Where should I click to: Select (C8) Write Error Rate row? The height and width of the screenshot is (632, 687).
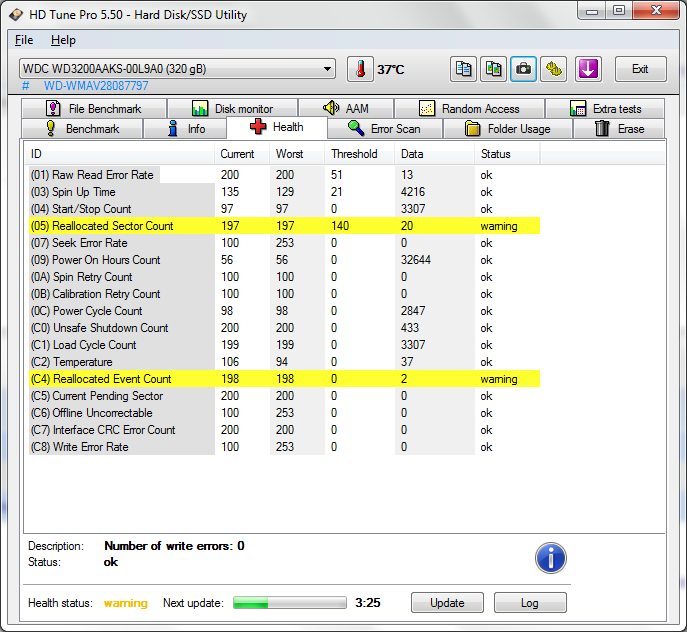(x=284, y=447)
